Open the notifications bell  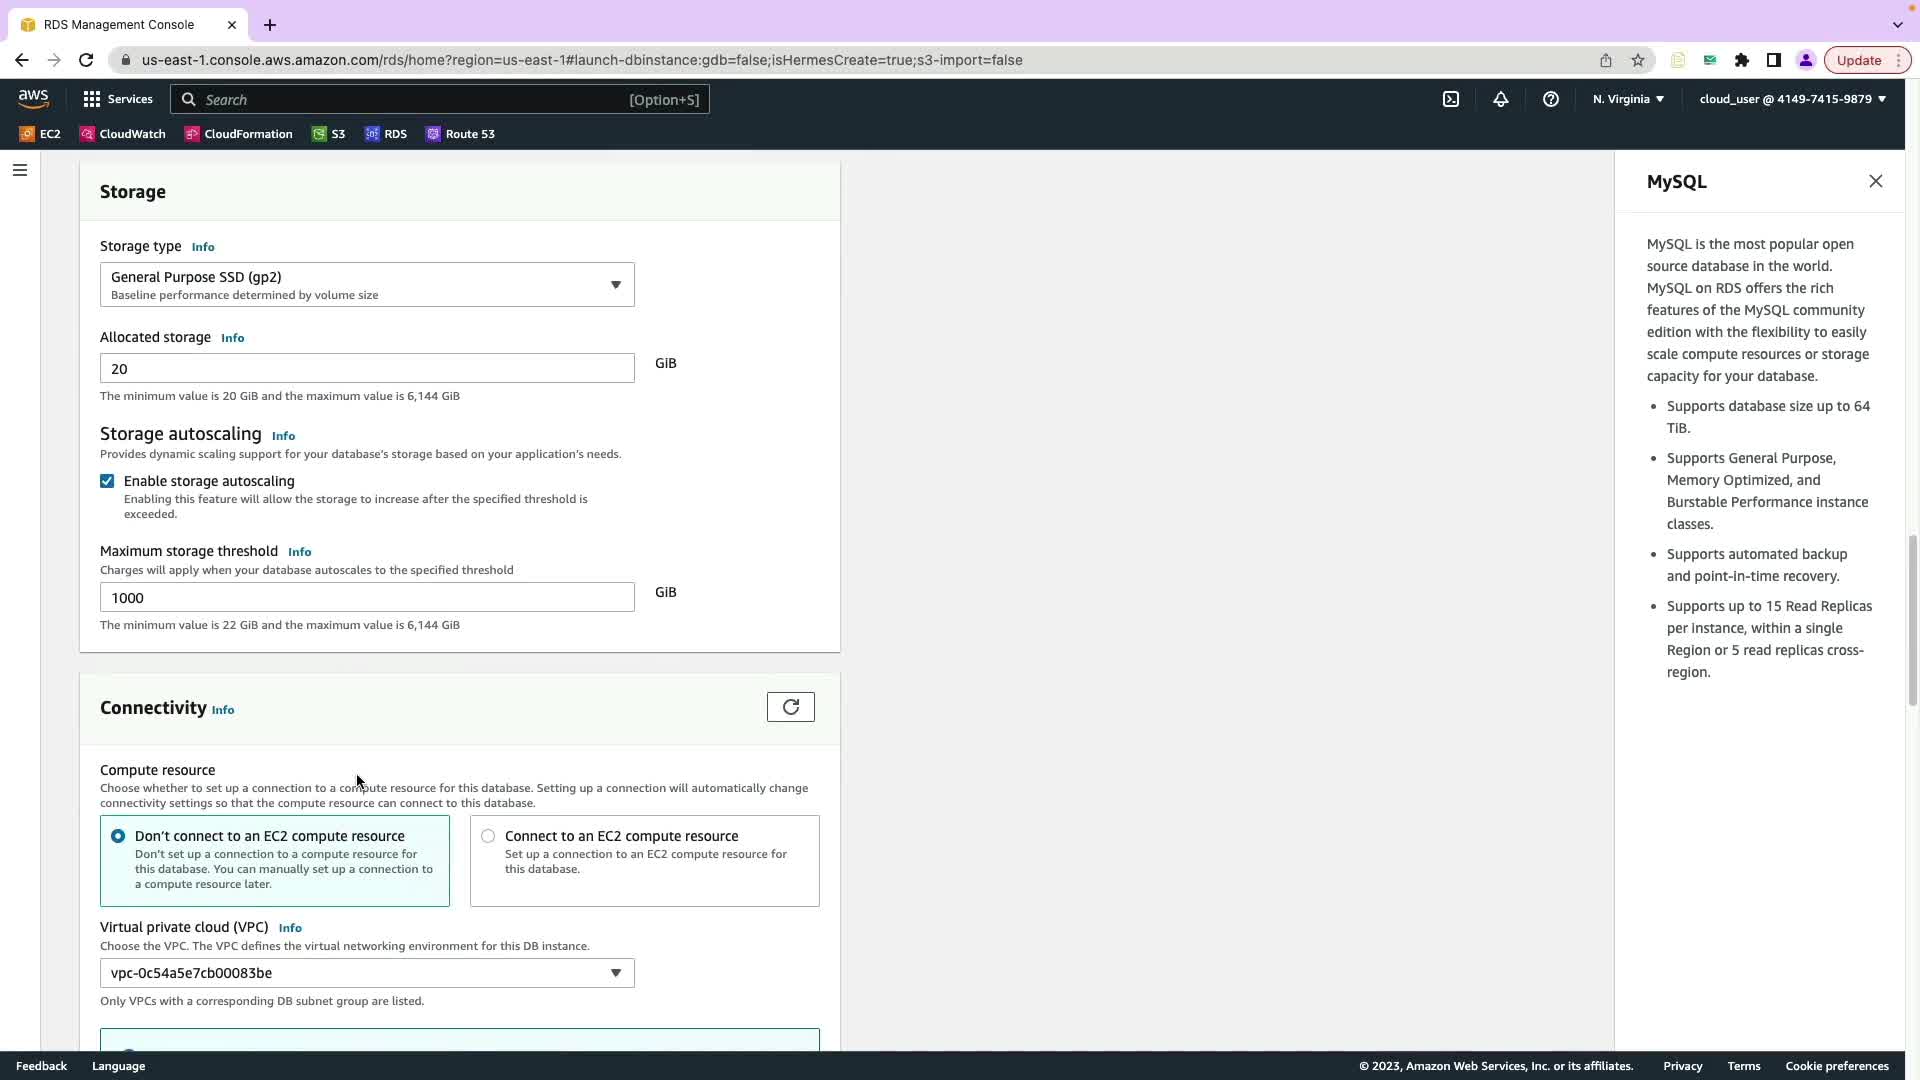pyautogui.click(x=1500, y=99)
